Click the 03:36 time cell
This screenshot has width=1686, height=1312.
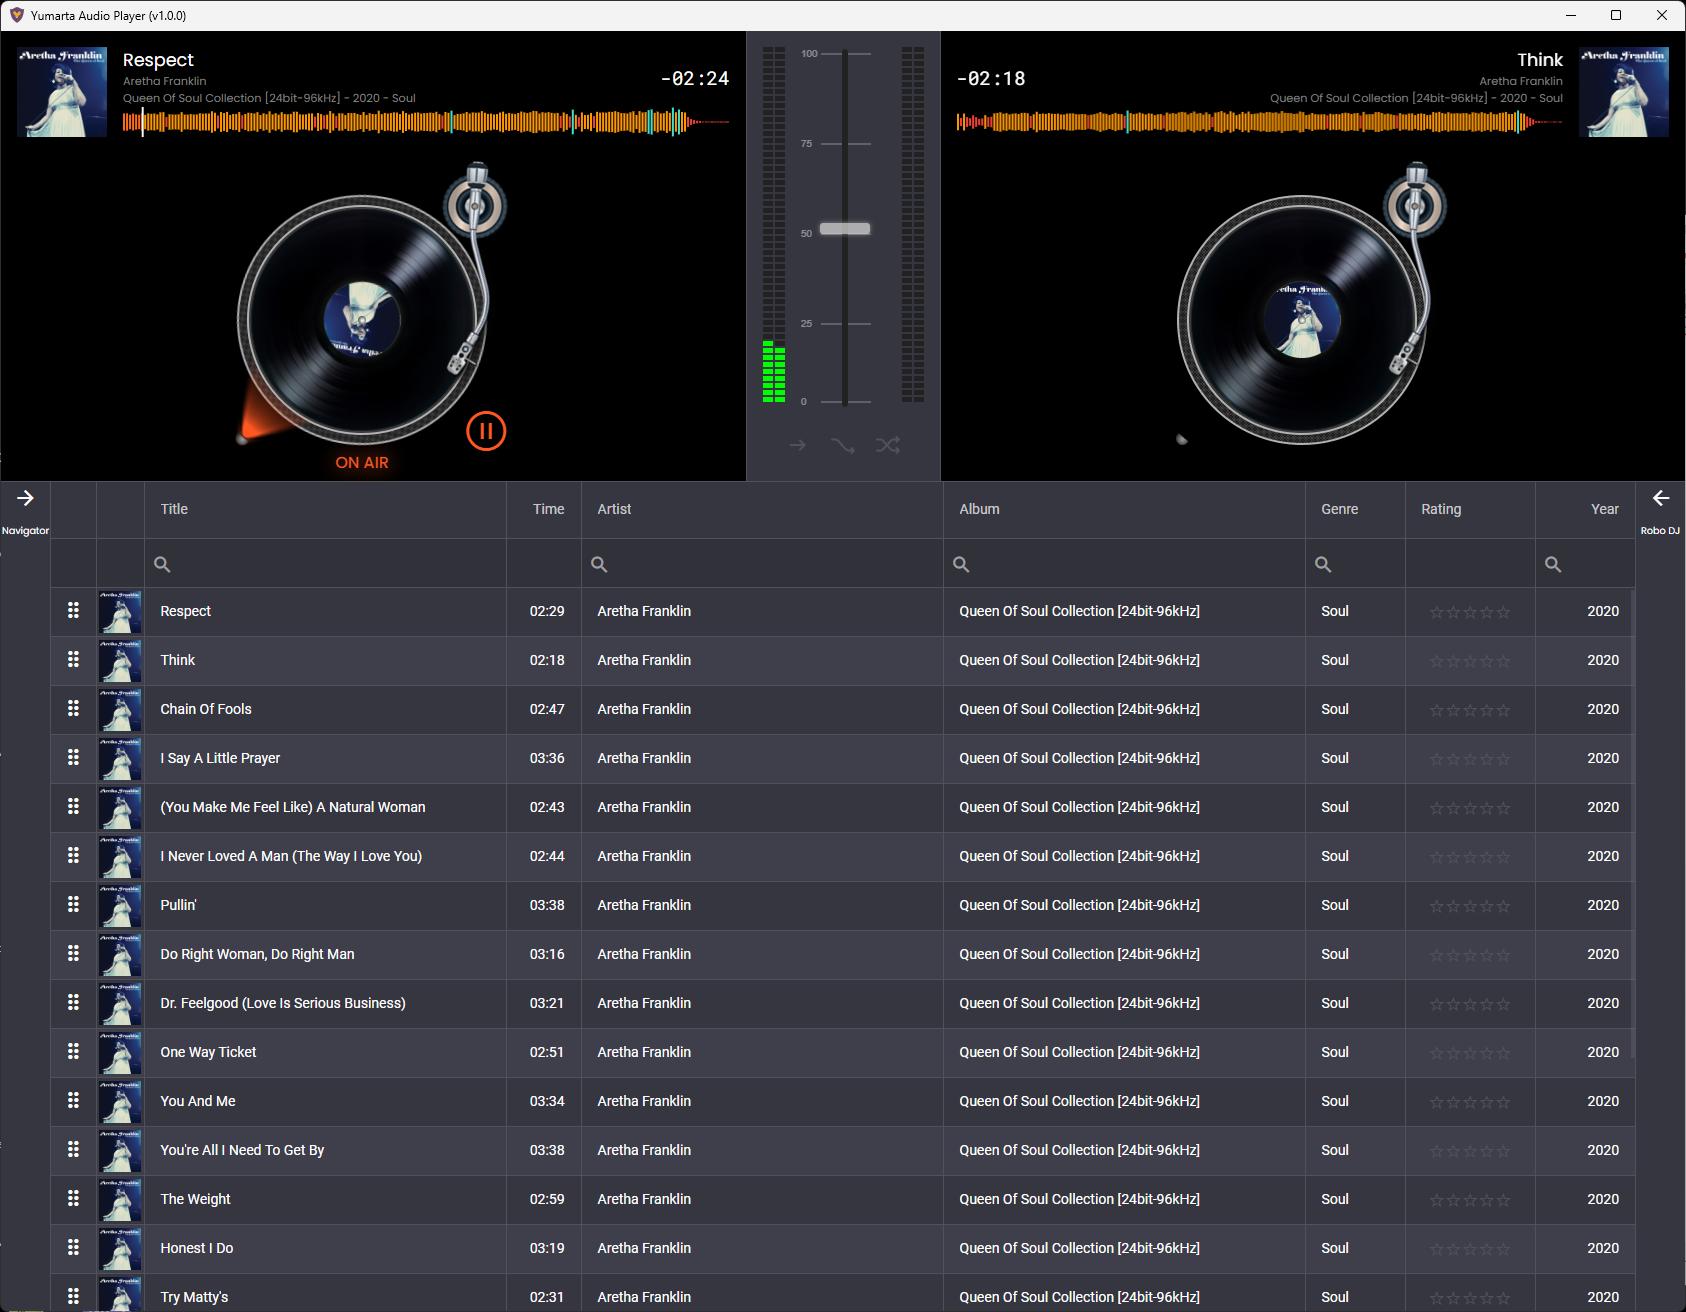[547, 758]
